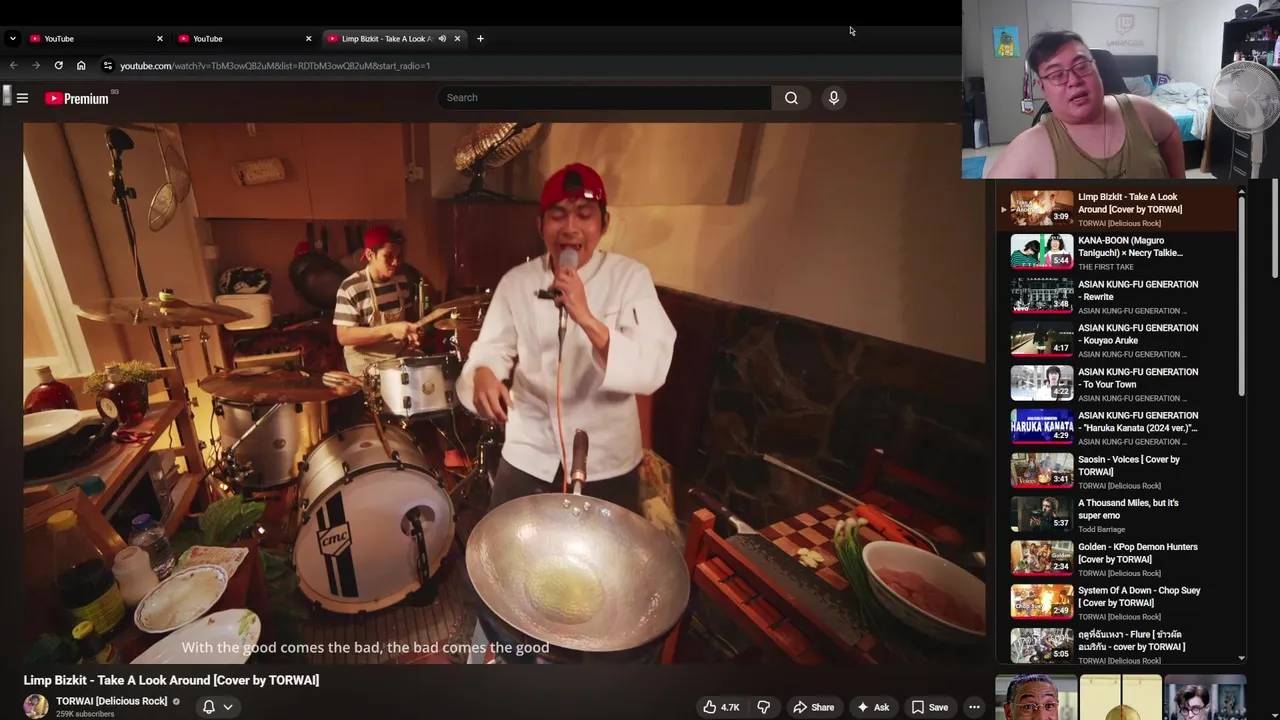Expand the tab search dropdown
Image resolution: width=1280 pixels, height=720 pixels.
pyautogui.click(x=12, y=39)
